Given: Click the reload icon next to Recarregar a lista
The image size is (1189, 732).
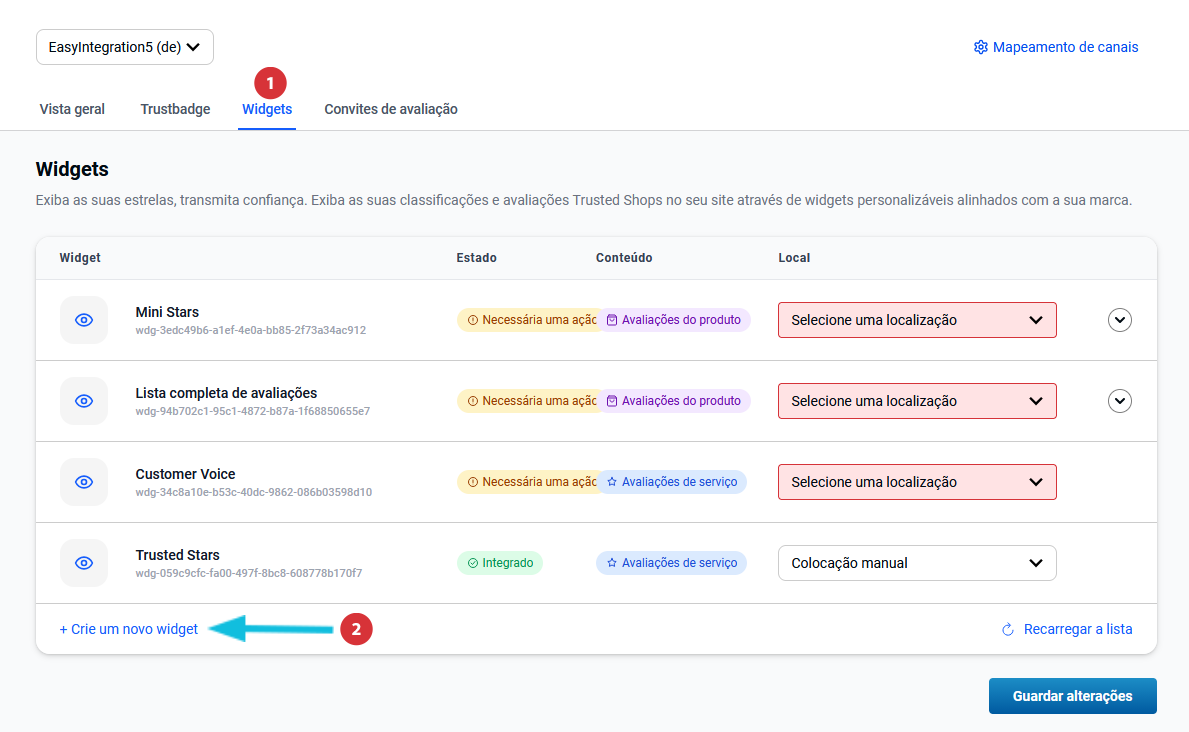Looking at the screenshot, I should pos(1008,630).
